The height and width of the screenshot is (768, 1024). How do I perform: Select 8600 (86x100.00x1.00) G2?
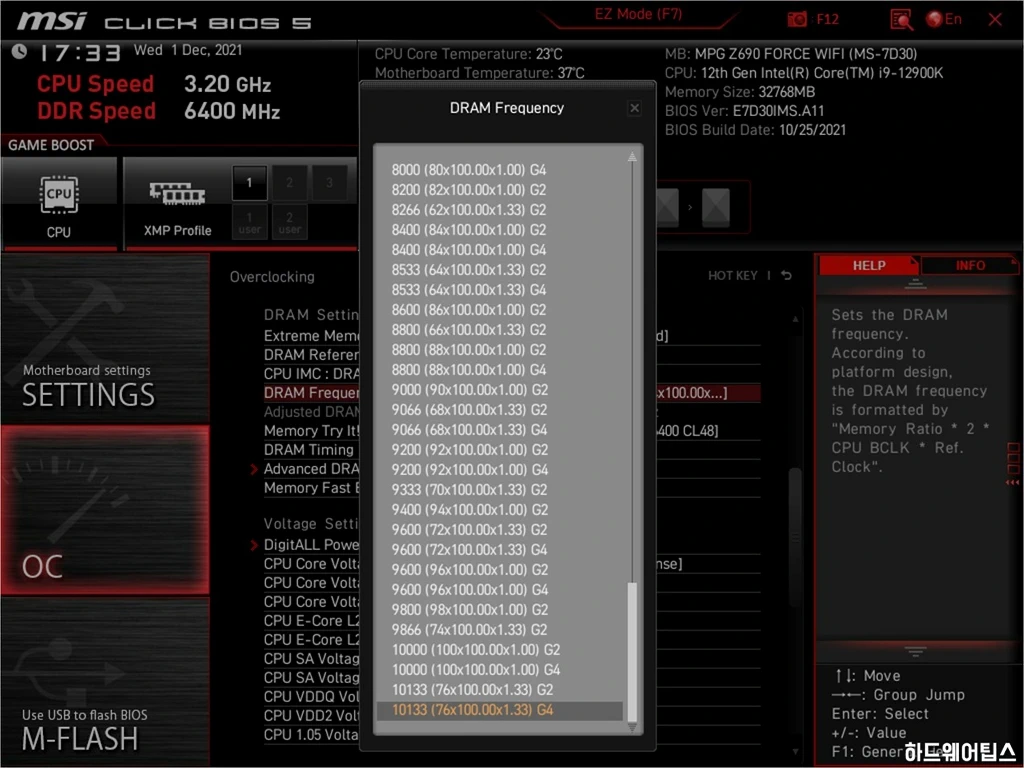(x=500, y=310)
